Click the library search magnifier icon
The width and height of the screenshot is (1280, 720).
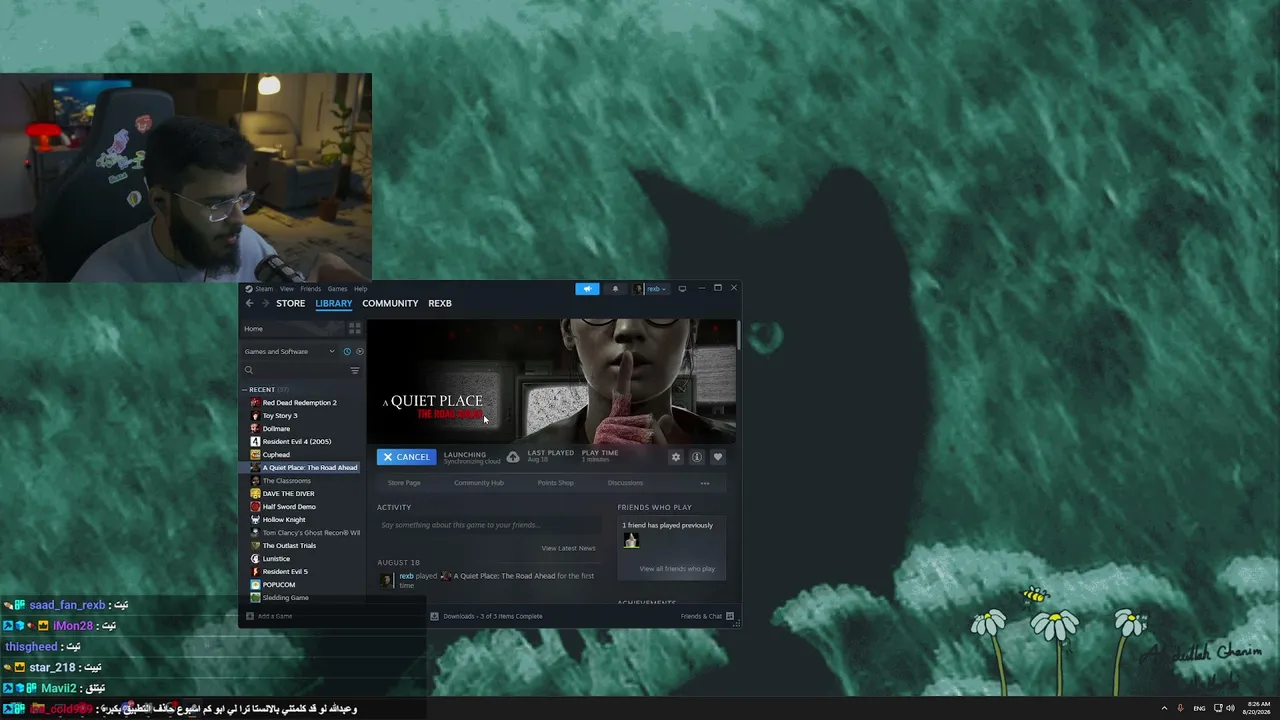(x=249, y=370)
